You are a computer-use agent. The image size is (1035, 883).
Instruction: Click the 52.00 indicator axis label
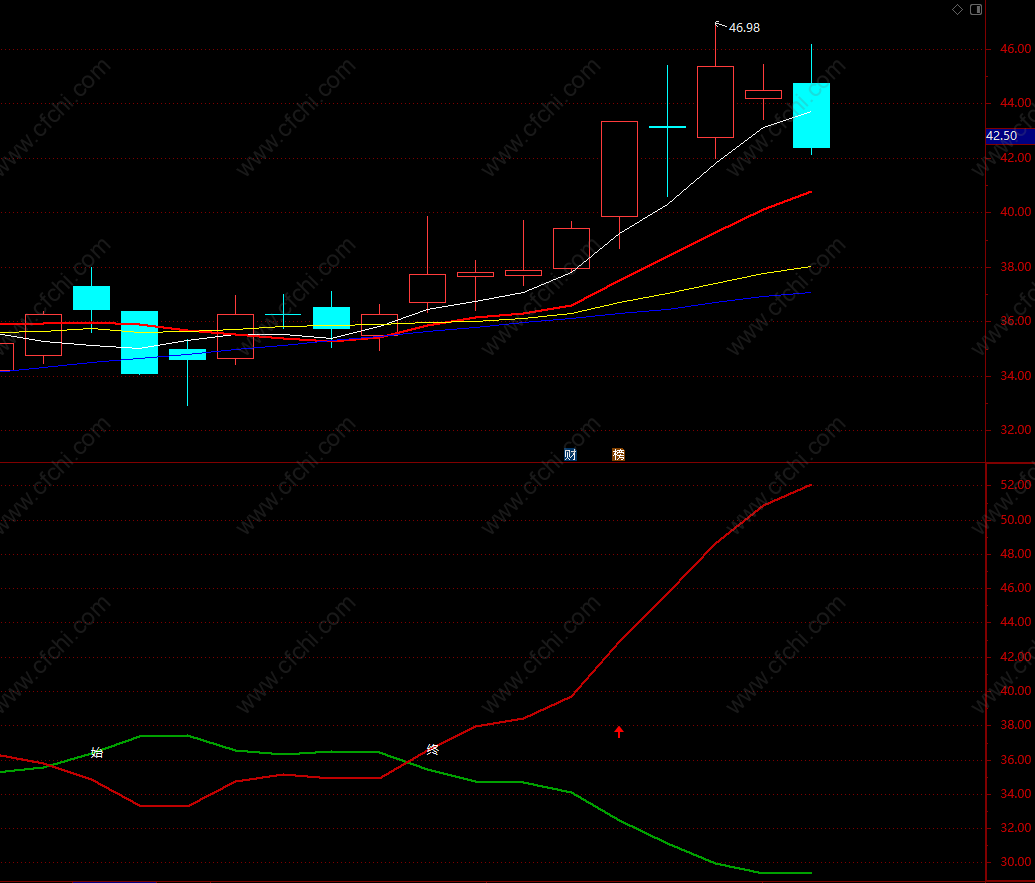click(x=1015, y=485)
